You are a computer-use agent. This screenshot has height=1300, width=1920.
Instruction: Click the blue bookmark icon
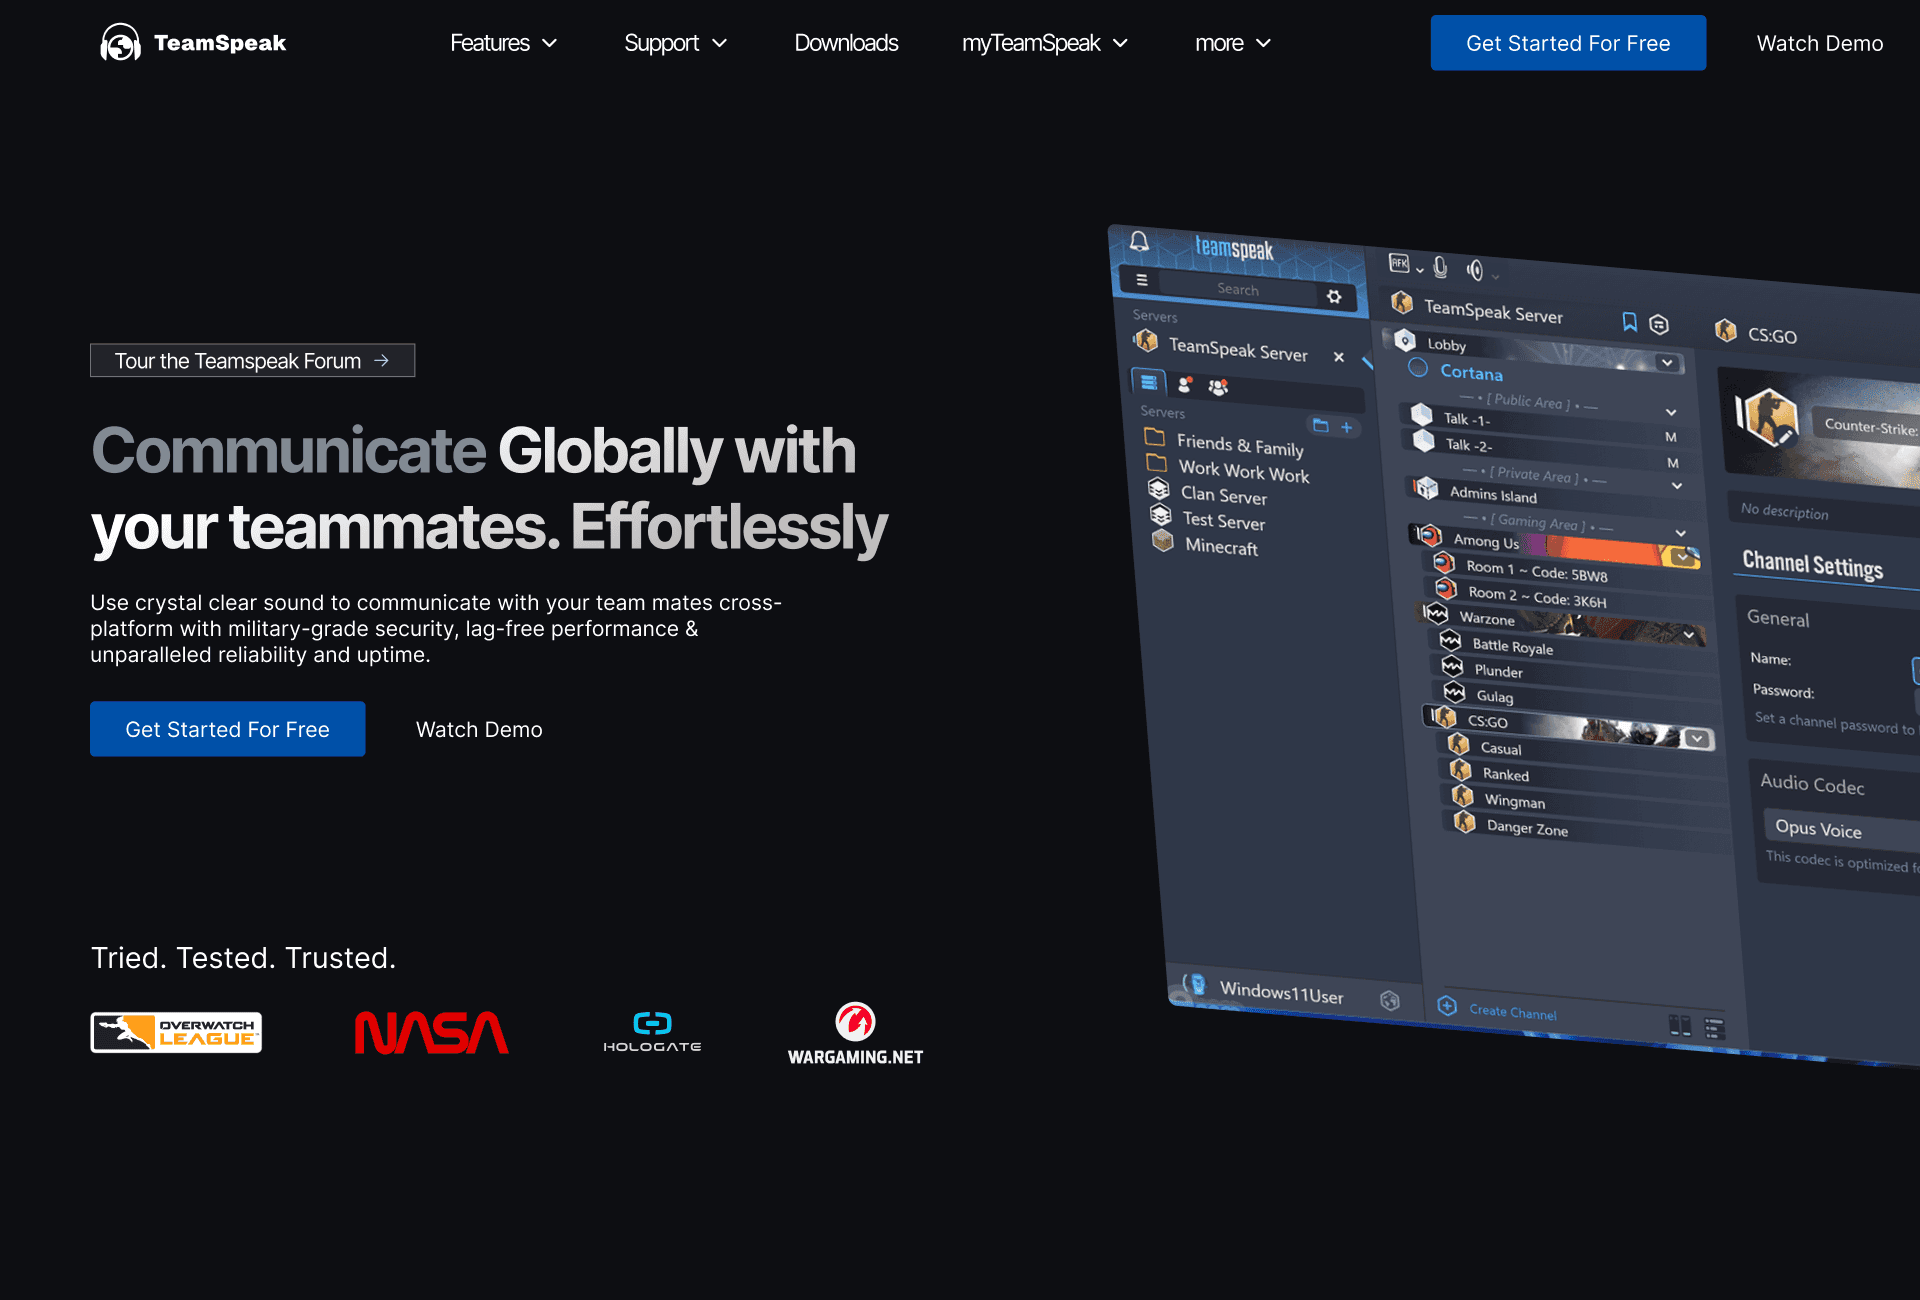(x=1629, y=321)
